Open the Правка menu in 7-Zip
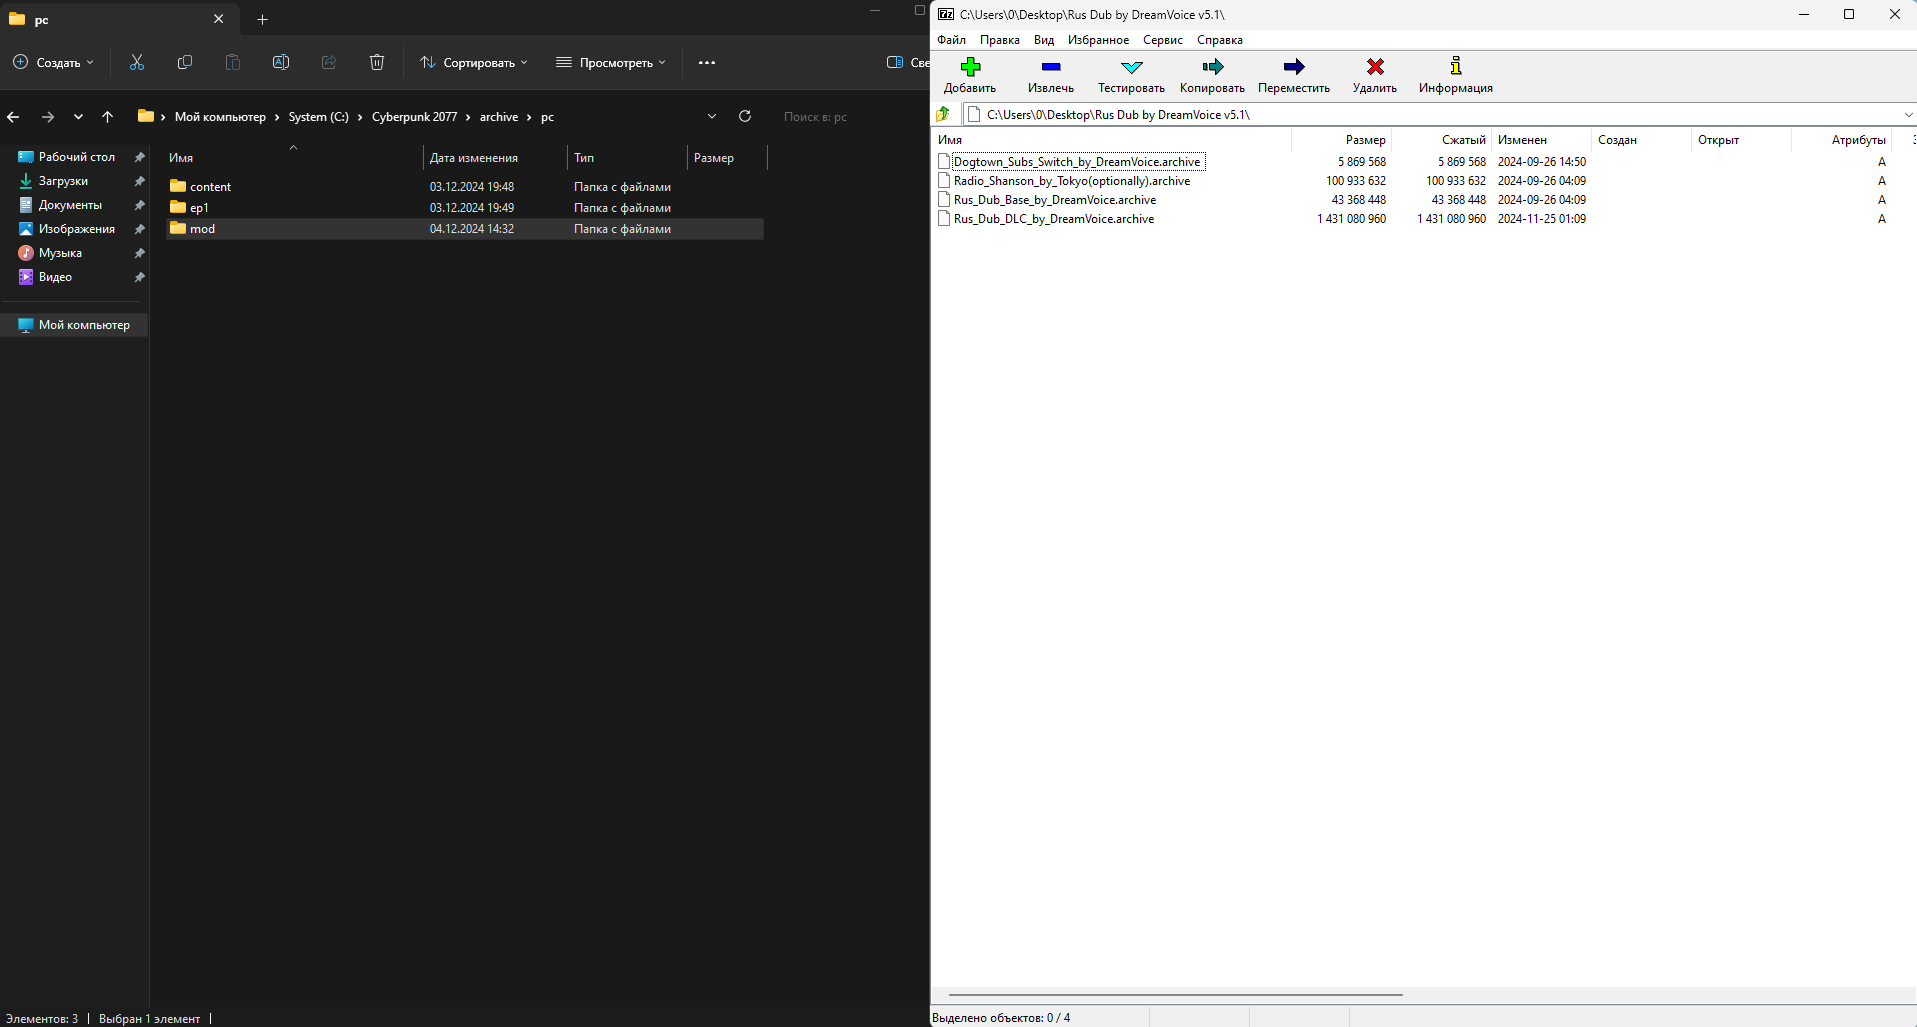This screenshot has width=1917, height=1027. (x=1000, y=40)
